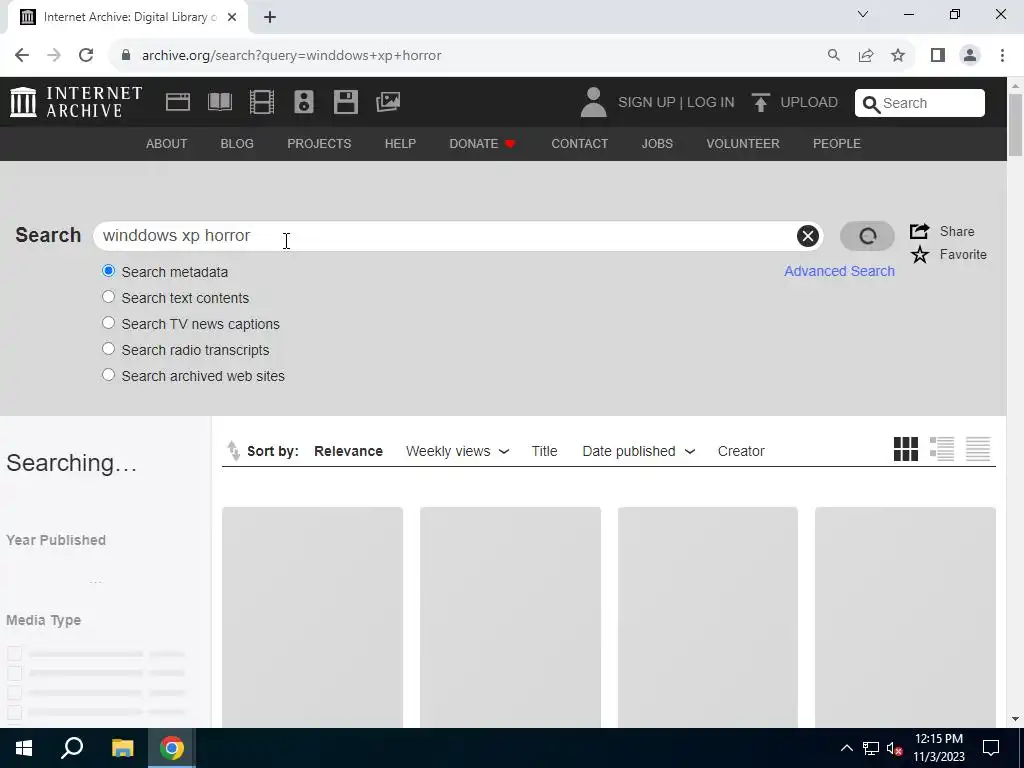Click the user avatar icon
1024x768 pixels.
pos(593,103)
